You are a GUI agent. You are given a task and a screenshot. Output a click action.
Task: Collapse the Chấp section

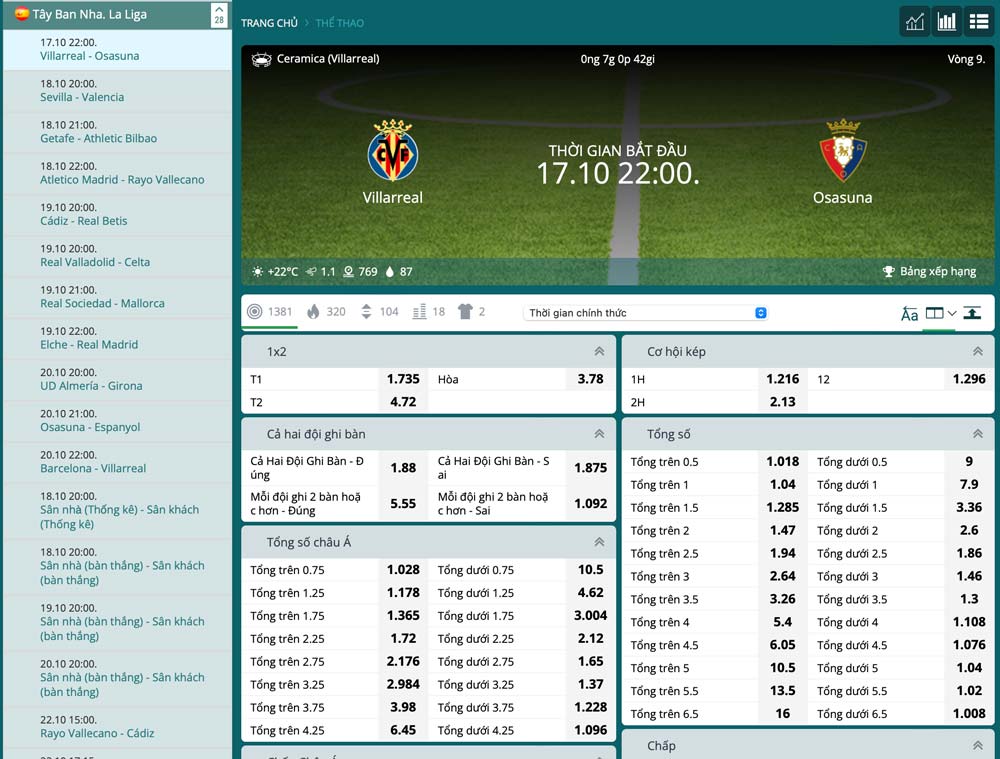point(978,746)
